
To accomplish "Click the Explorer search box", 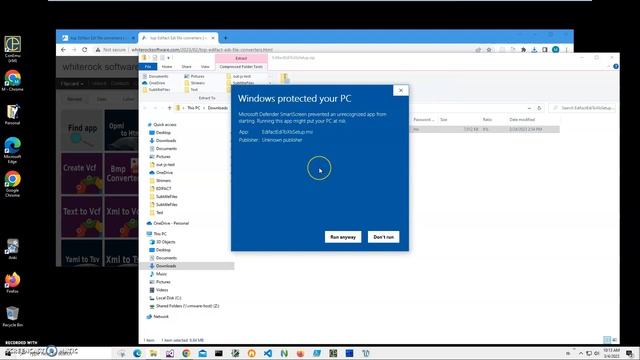I will [x=582, y=108].
